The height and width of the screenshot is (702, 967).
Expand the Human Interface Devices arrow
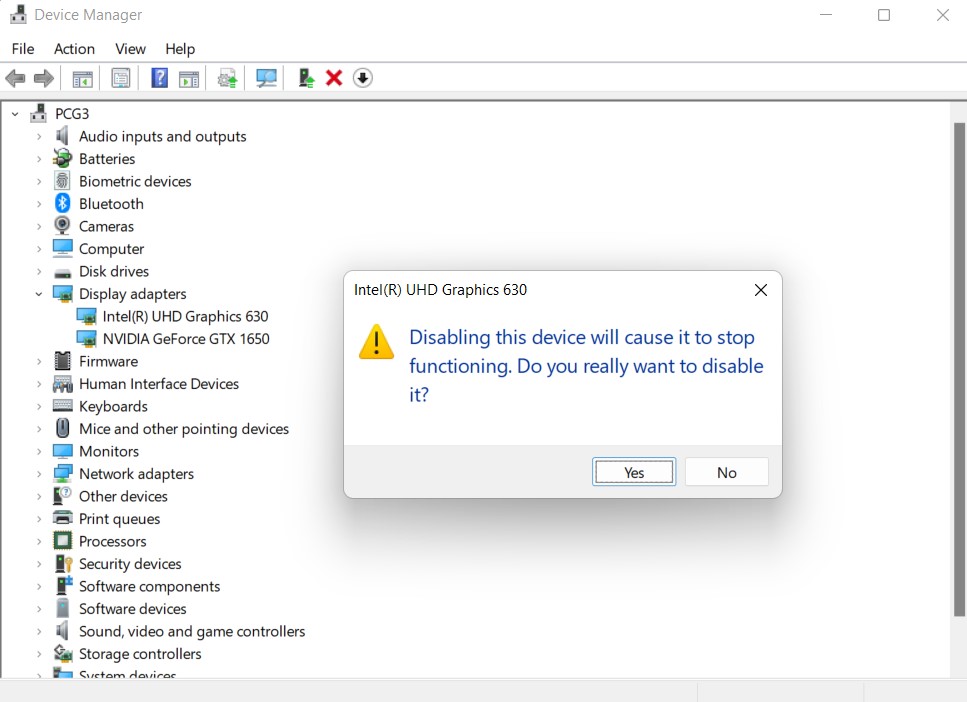click(x=39, y=384)
